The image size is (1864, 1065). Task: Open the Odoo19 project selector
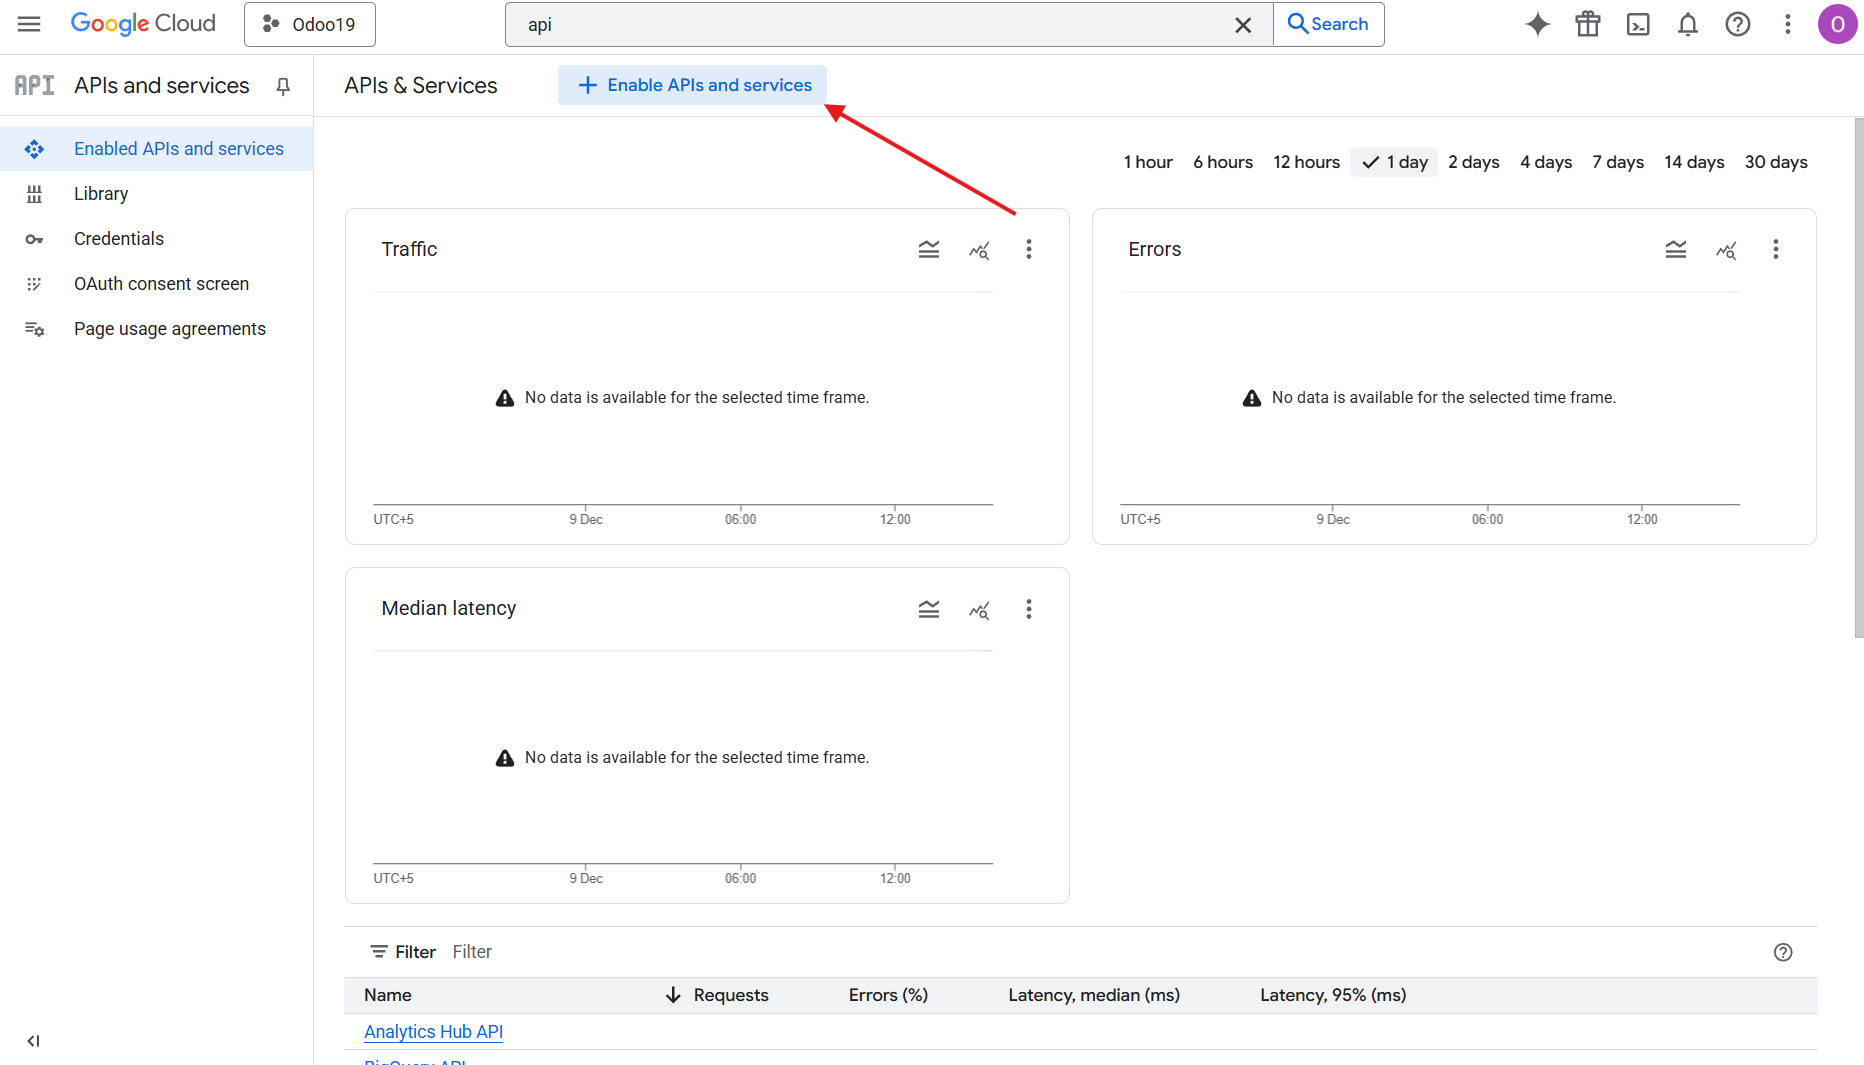pos(310,24)
